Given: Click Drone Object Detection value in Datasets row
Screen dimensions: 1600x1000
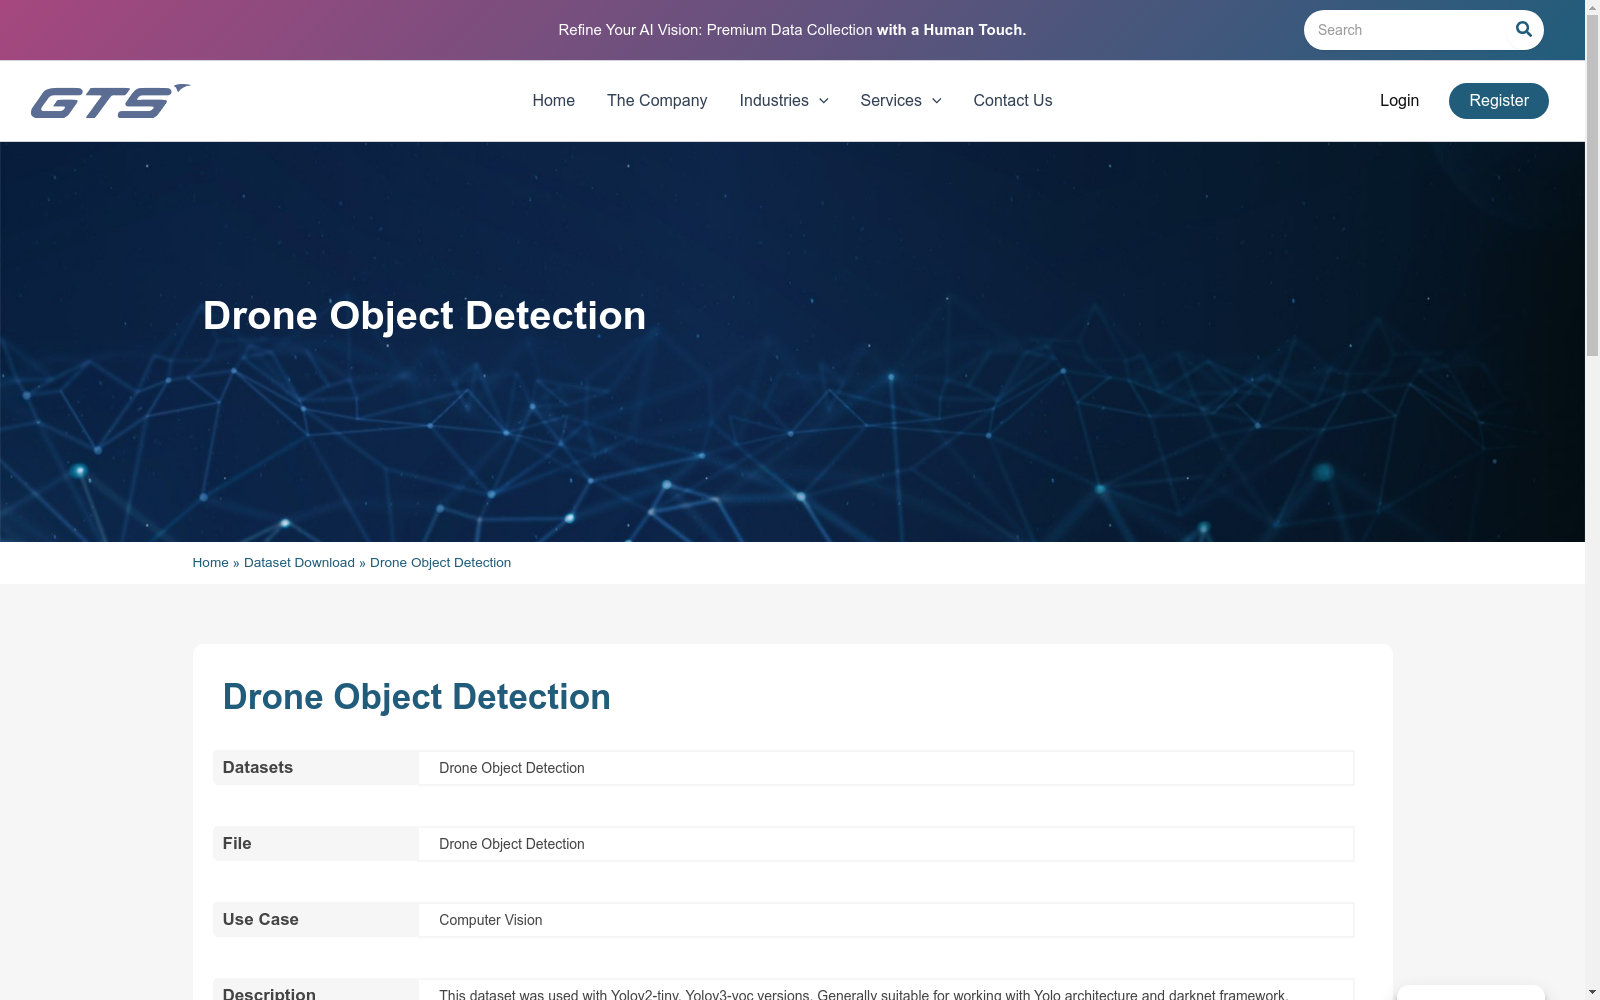Looking at the screenshot, I should click(x=511, y=768).
